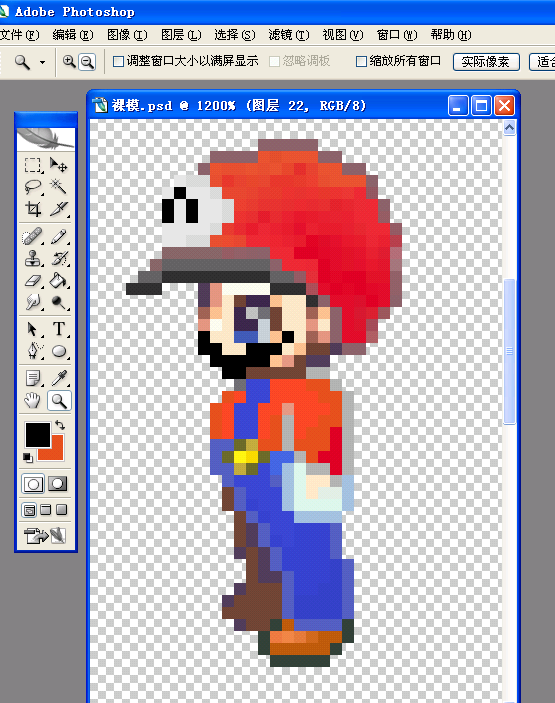This screenshot has width=555, height=703.
Task: Set Standard Screen Mode
Action: (x=30, y=510)
